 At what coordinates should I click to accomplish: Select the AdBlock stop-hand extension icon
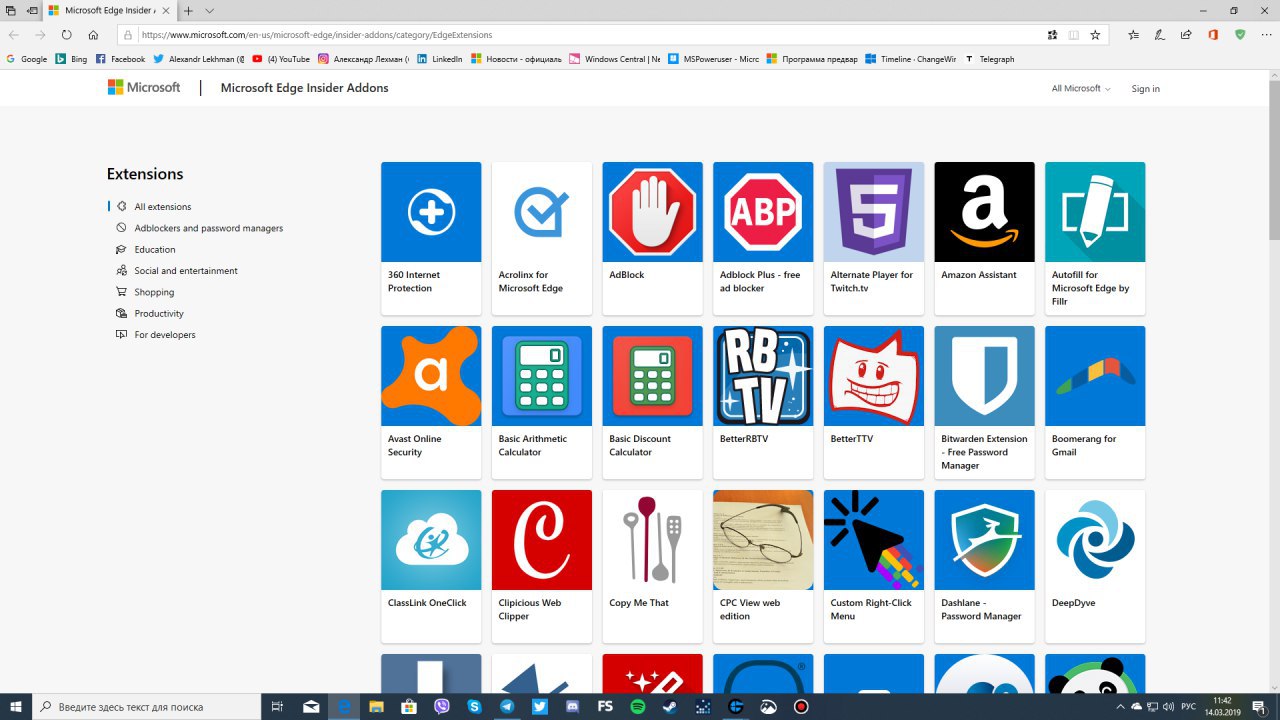(x=652, y=212)
